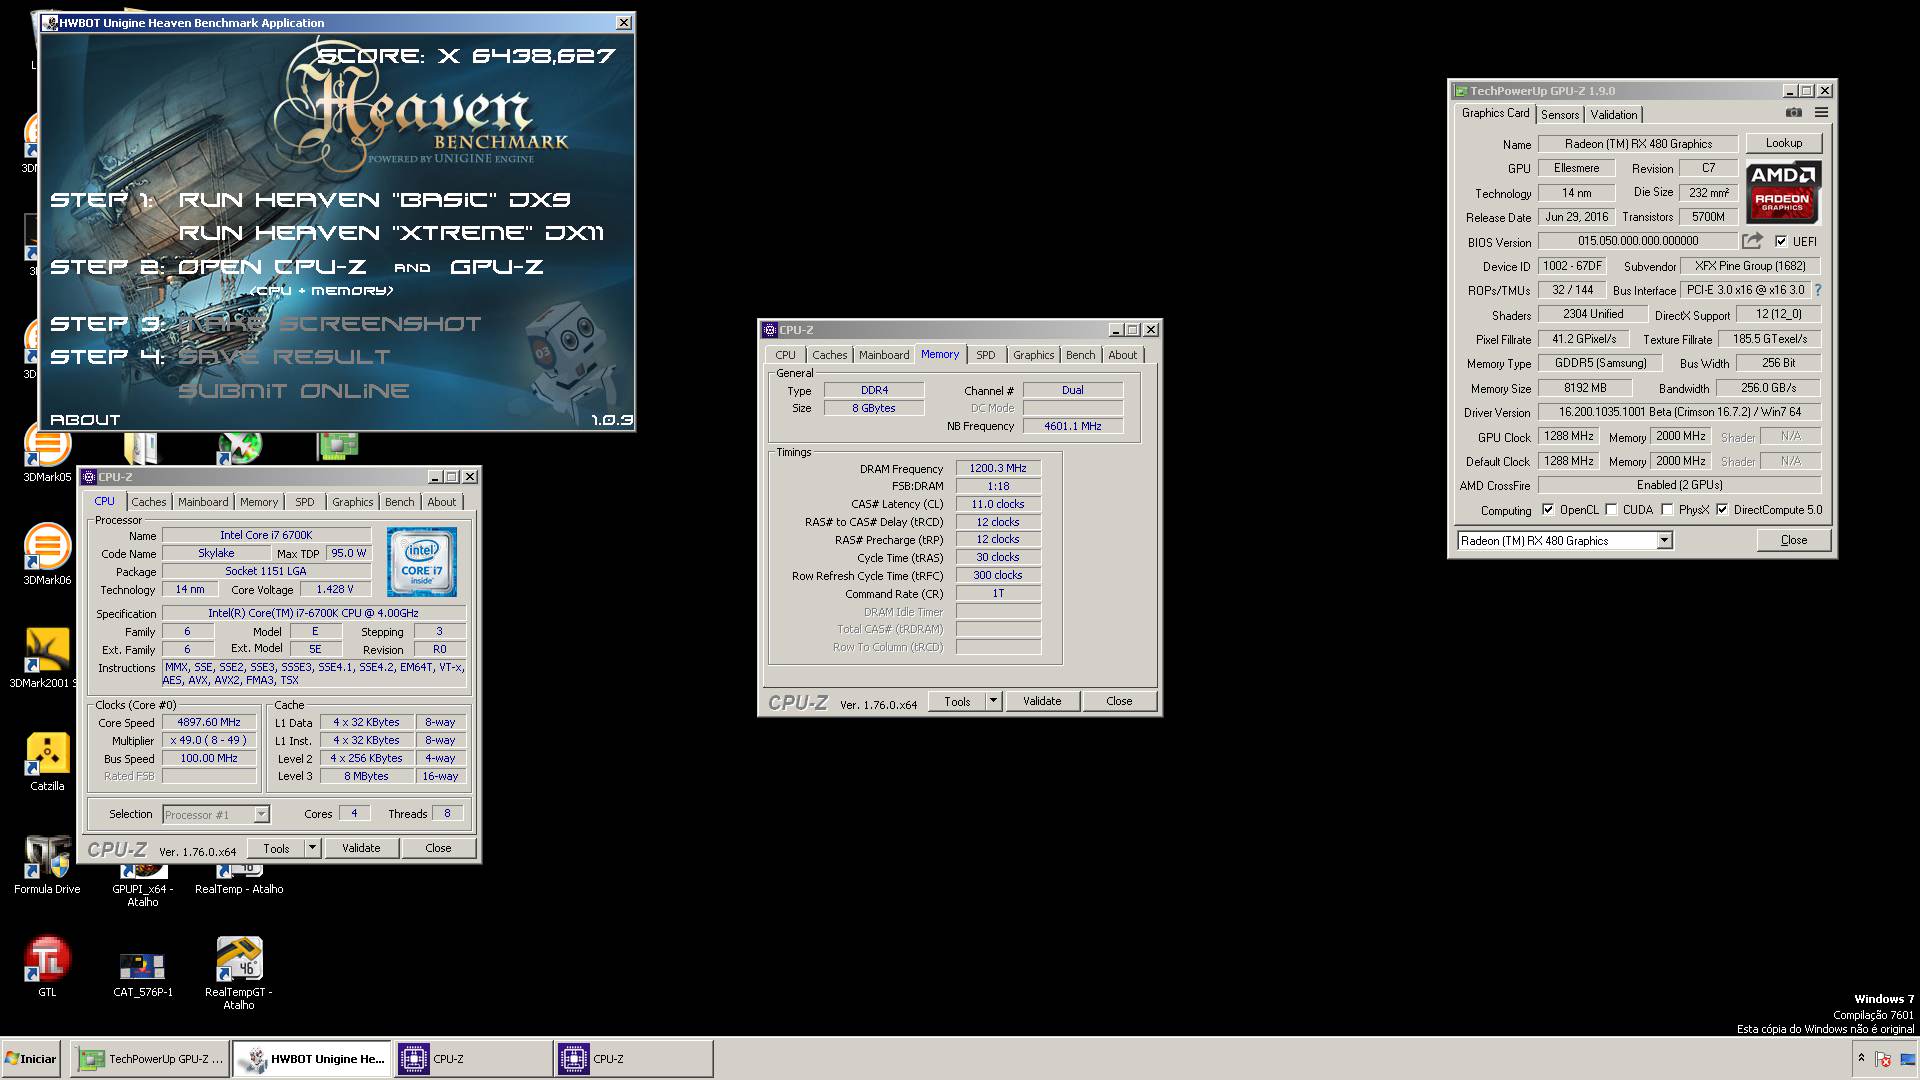Click ABOUT in the Heaven benchmark window
1920x1080 pixels.
[x=85, y=420]
